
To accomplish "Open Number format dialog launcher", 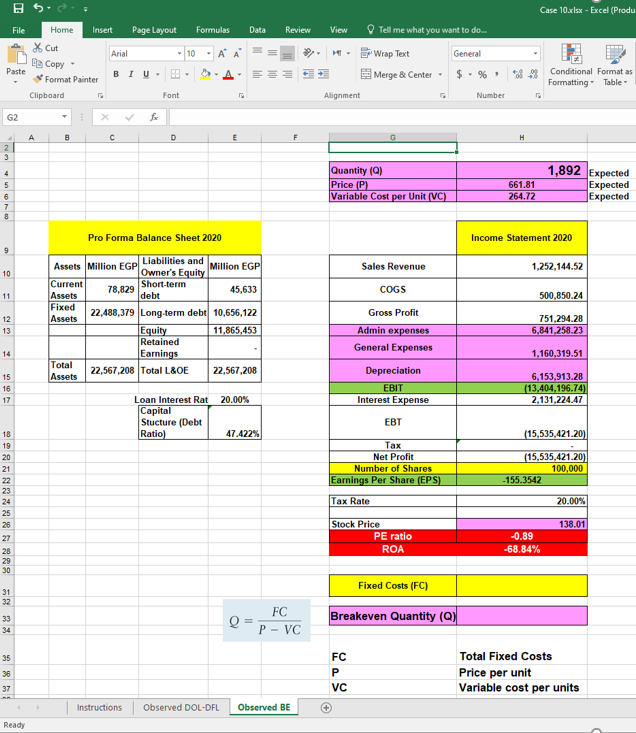I will 538,95.
